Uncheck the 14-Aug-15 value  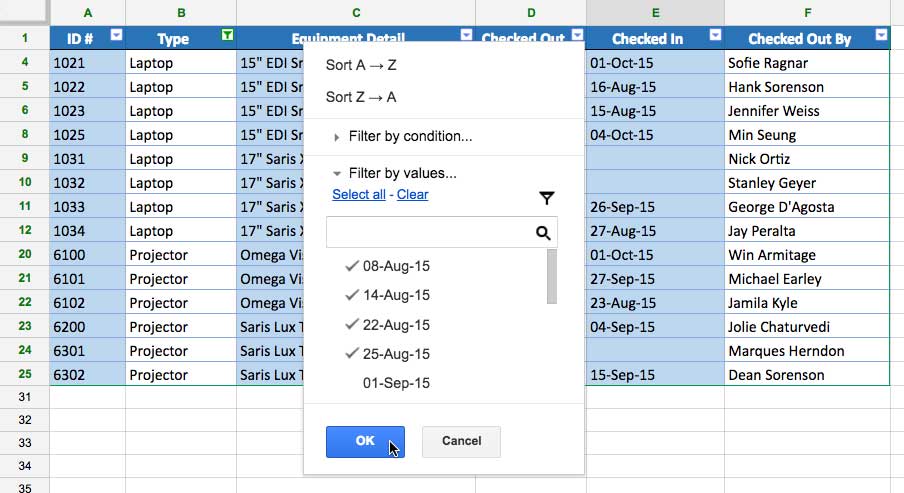pyautogui.click(x=395, y=295)
